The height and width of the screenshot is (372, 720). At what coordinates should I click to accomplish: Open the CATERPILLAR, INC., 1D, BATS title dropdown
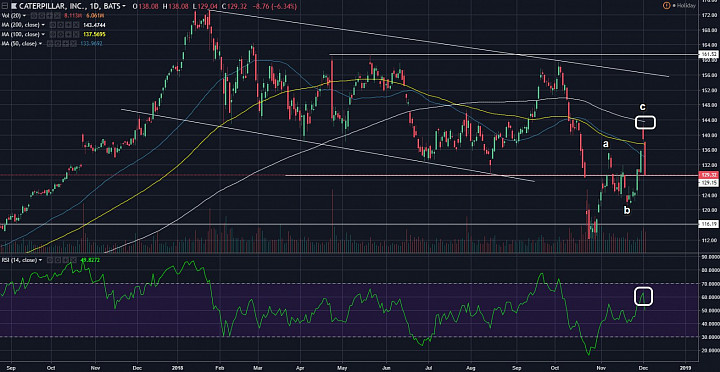124,6
